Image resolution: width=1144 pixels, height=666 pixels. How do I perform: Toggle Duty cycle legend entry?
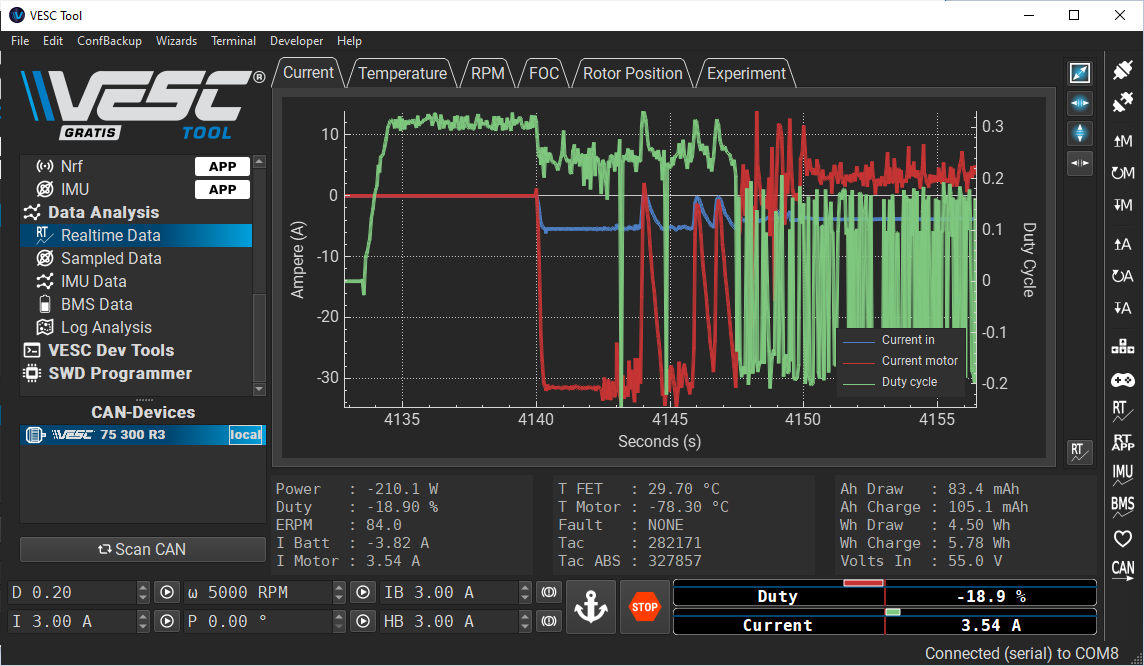pyautogui.click(x=890, y=382)
